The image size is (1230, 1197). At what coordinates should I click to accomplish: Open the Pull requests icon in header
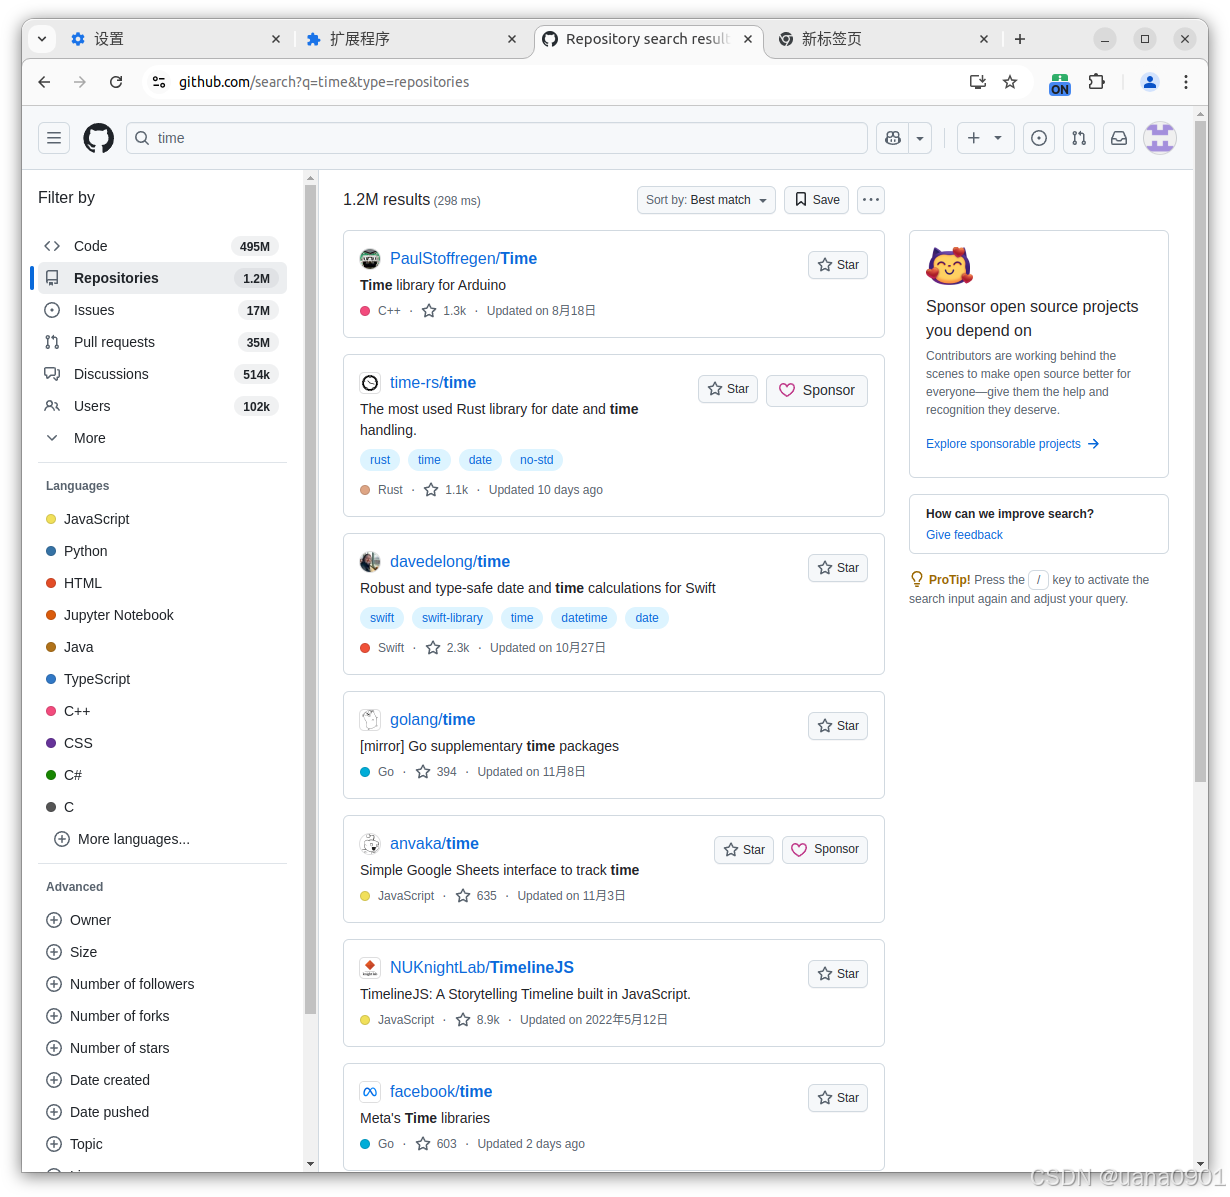click(x=1079, y=138)
